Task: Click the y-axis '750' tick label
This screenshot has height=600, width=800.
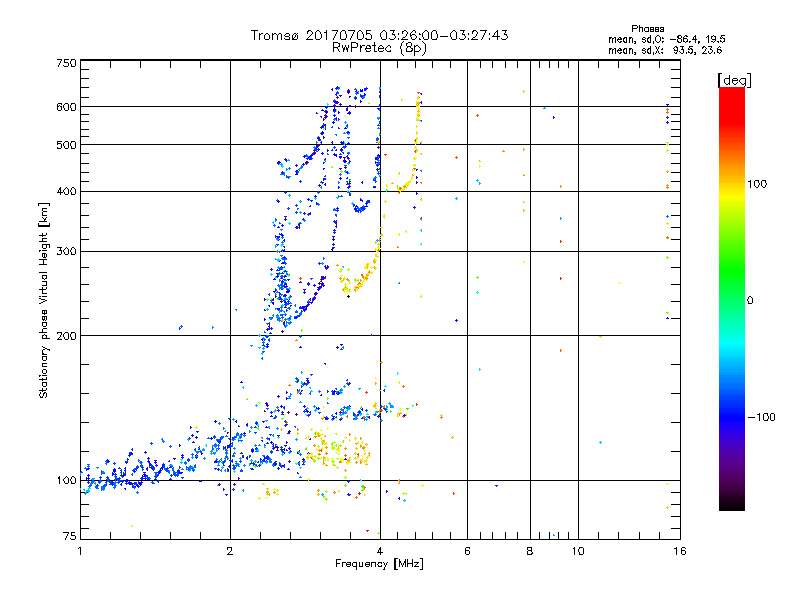Action: coord(66,63)
